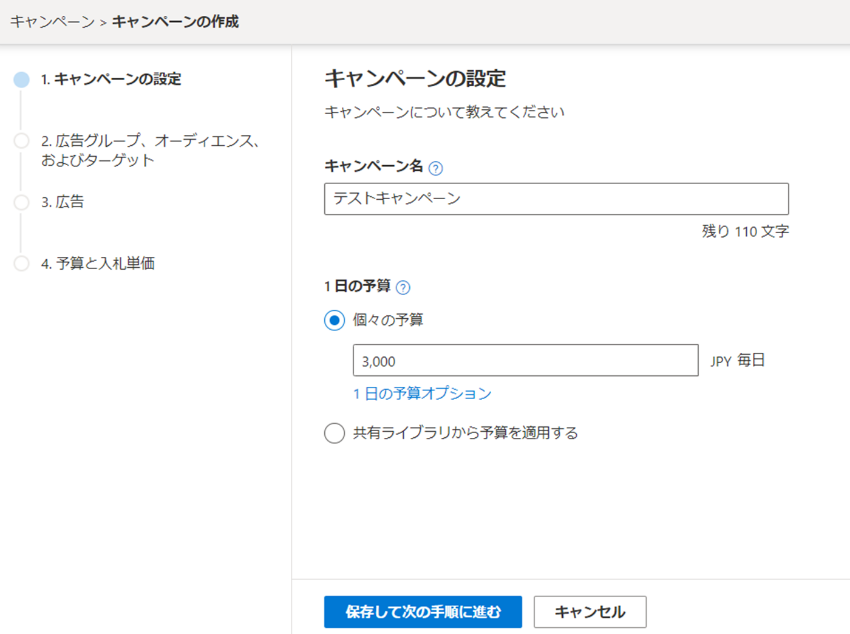Click the step 4 progress circle
The height and width of the screenshot is (634, 850).
(22, 264)
